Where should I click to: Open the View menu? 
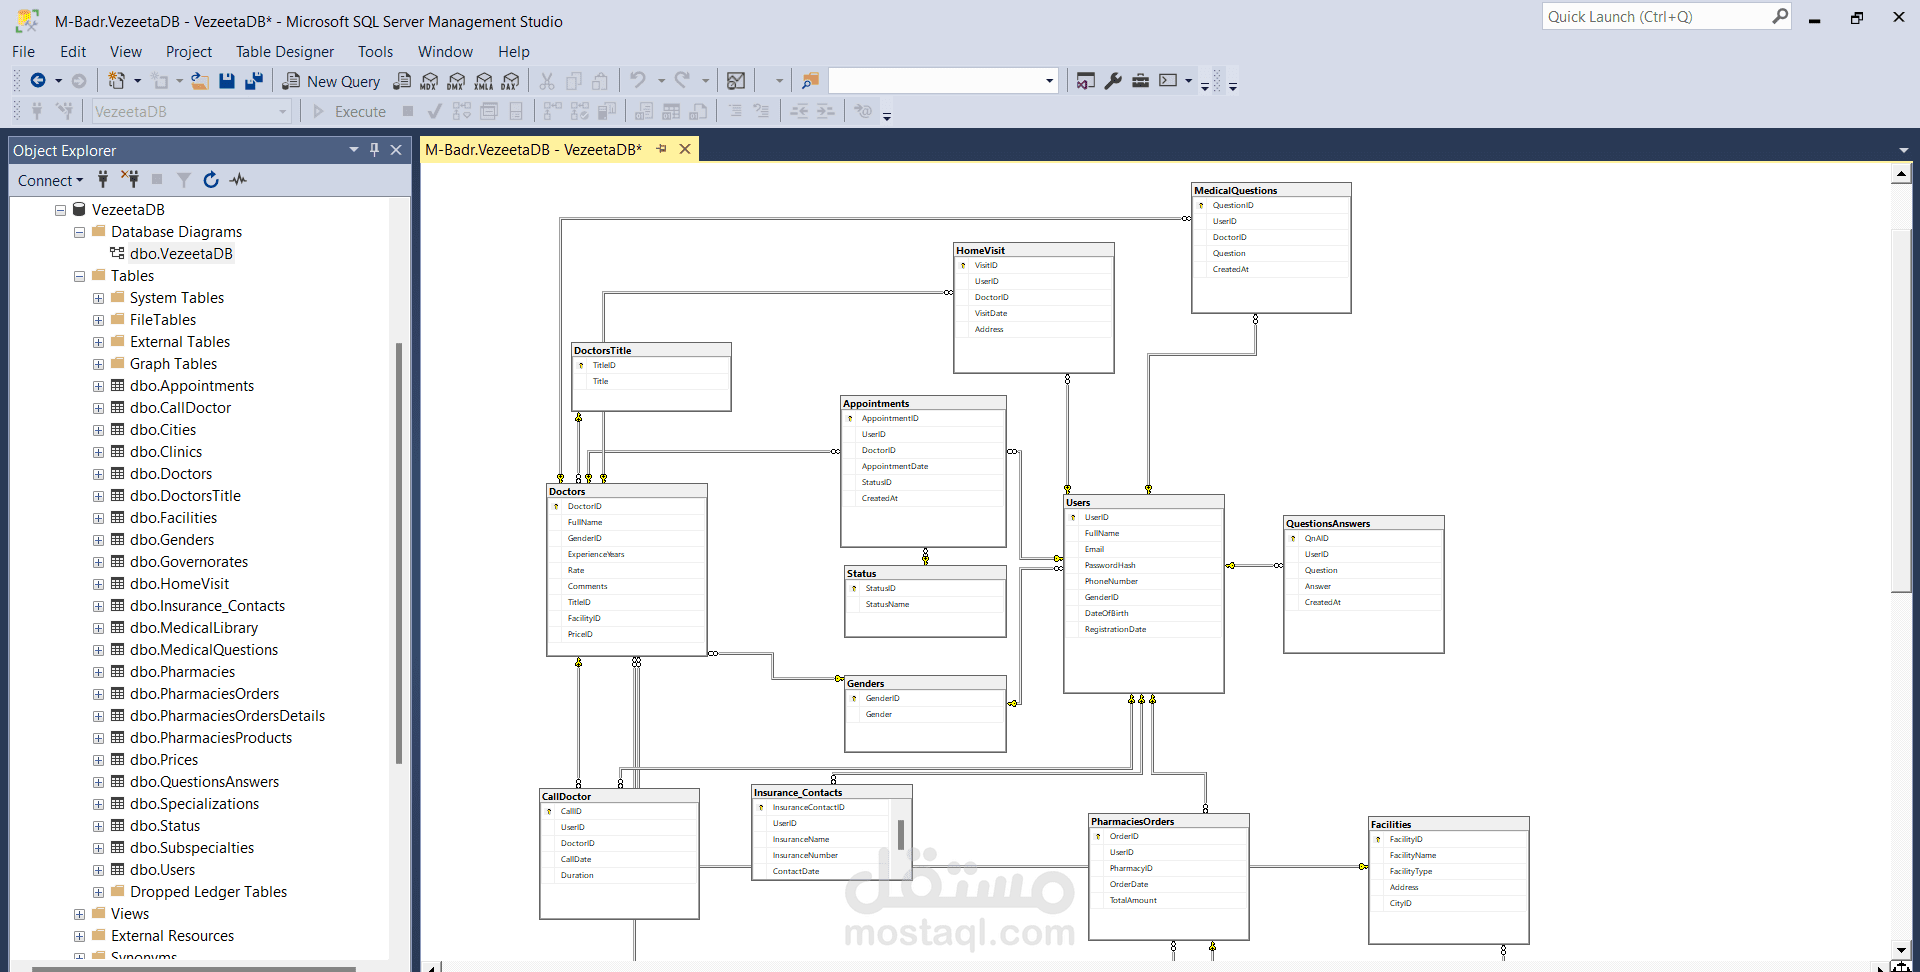coord(126,52)
